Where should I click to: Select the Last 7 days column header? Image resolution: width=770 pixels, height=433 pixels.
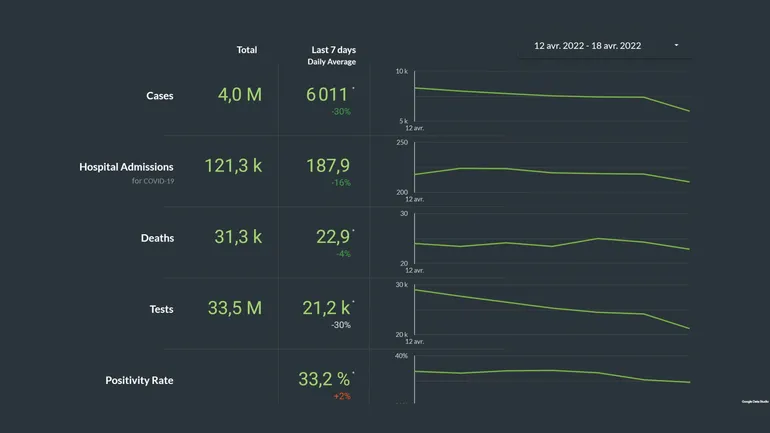coord(333,50)
